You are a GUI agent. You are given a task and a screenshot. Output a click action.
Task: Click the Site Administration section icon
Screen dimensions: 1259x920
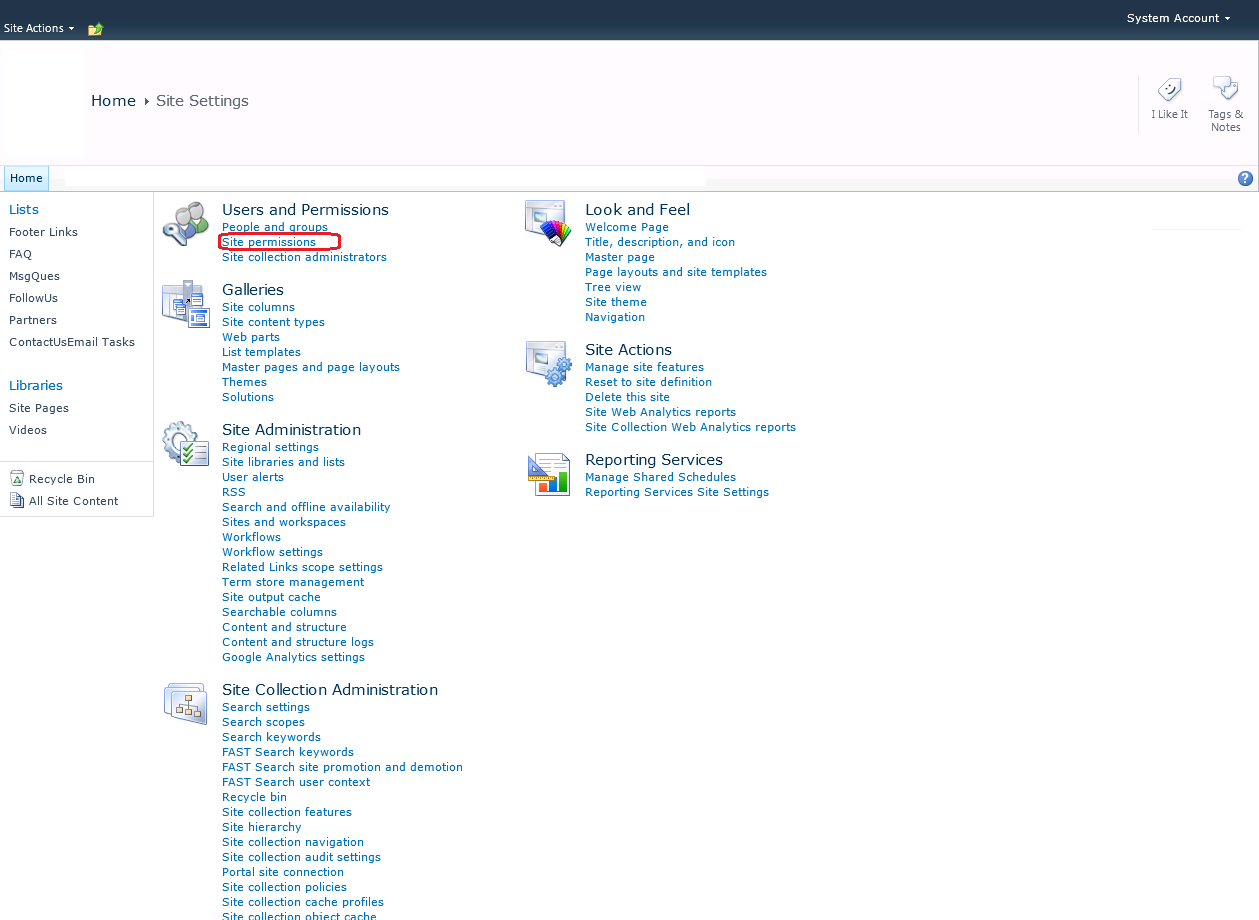click(x=185, y=442)
